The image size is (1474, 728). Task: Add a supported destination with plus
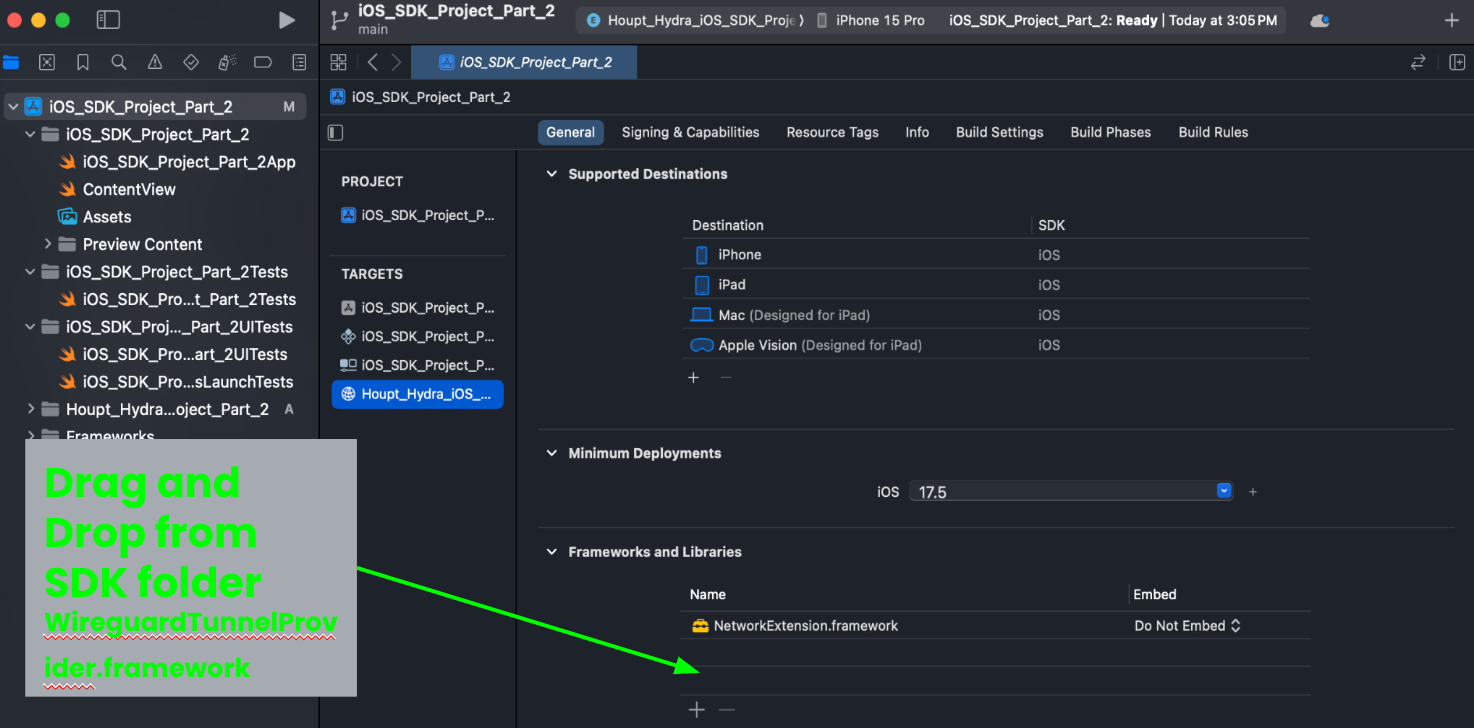pyautogui.click(x=694, y=377)
